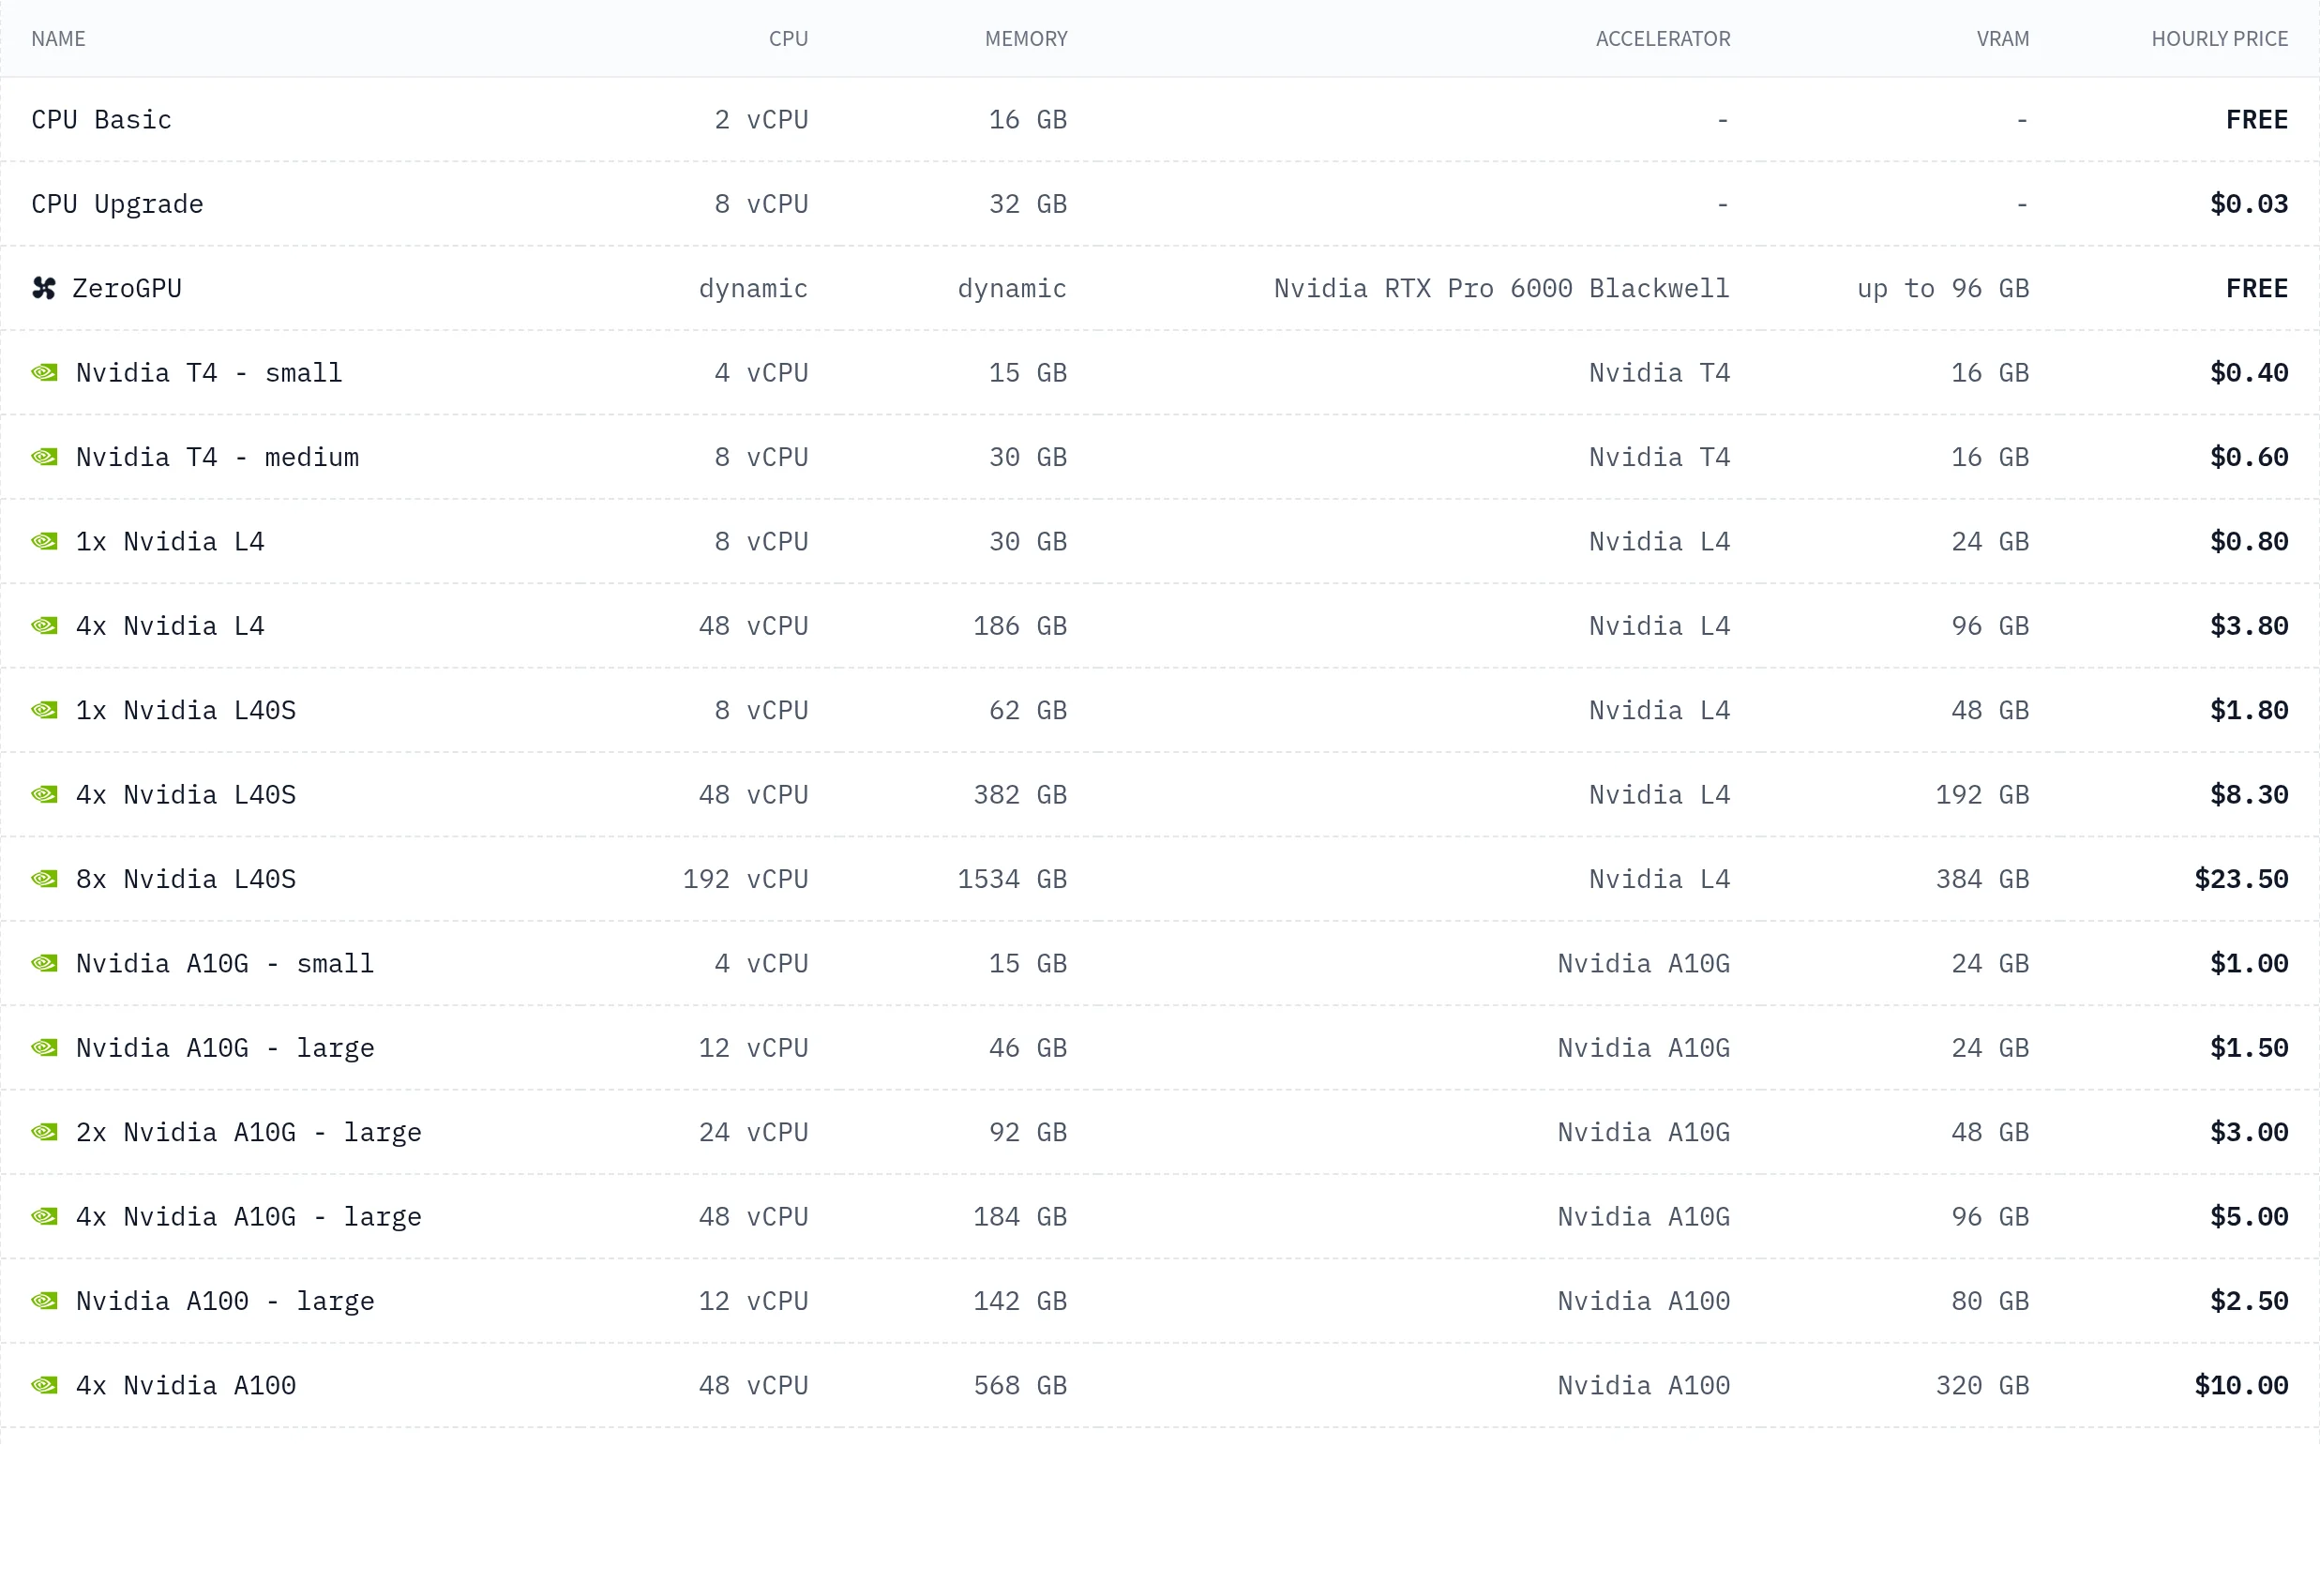The height and width of the screenshot is (1596, 2320).
Task: Click the 142 GB memory cell
Action: tap(1020, 1301)
